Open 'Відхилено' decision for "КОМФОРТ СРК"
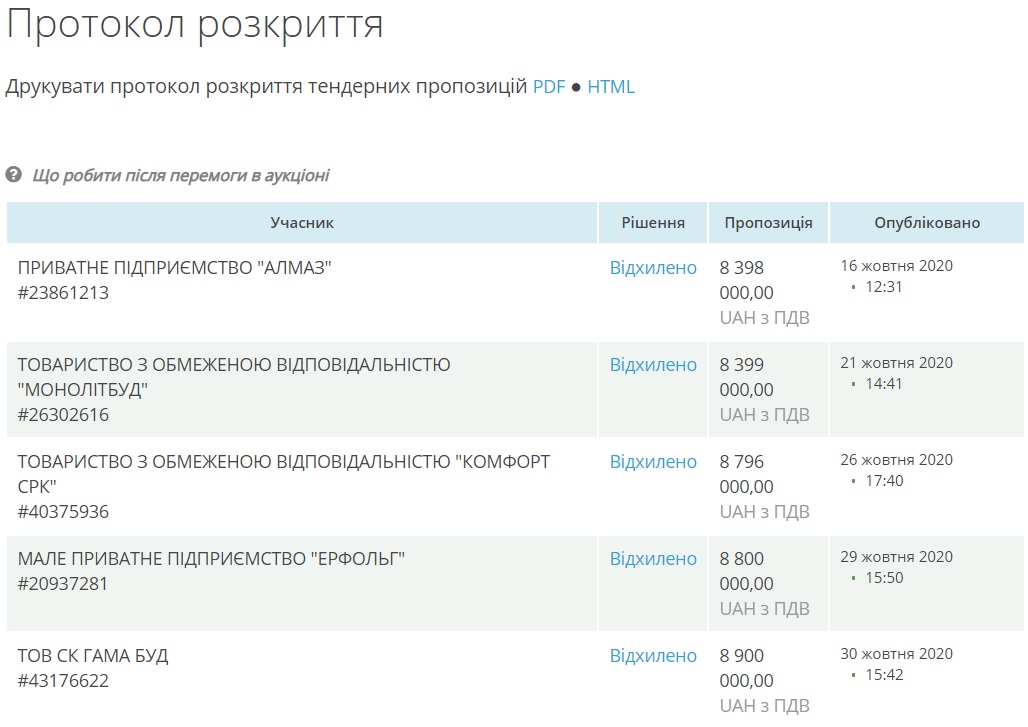Image resolution: width=1028 pixels, height=727 pixels. coord(653,462)
